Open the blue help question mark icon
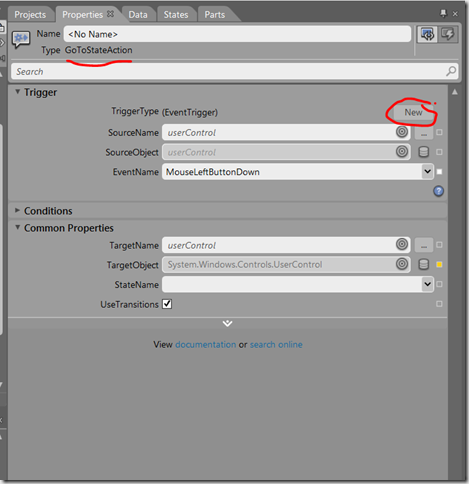Image resolution: width=469 pixels, height=484 pixels. pos(438,191)
